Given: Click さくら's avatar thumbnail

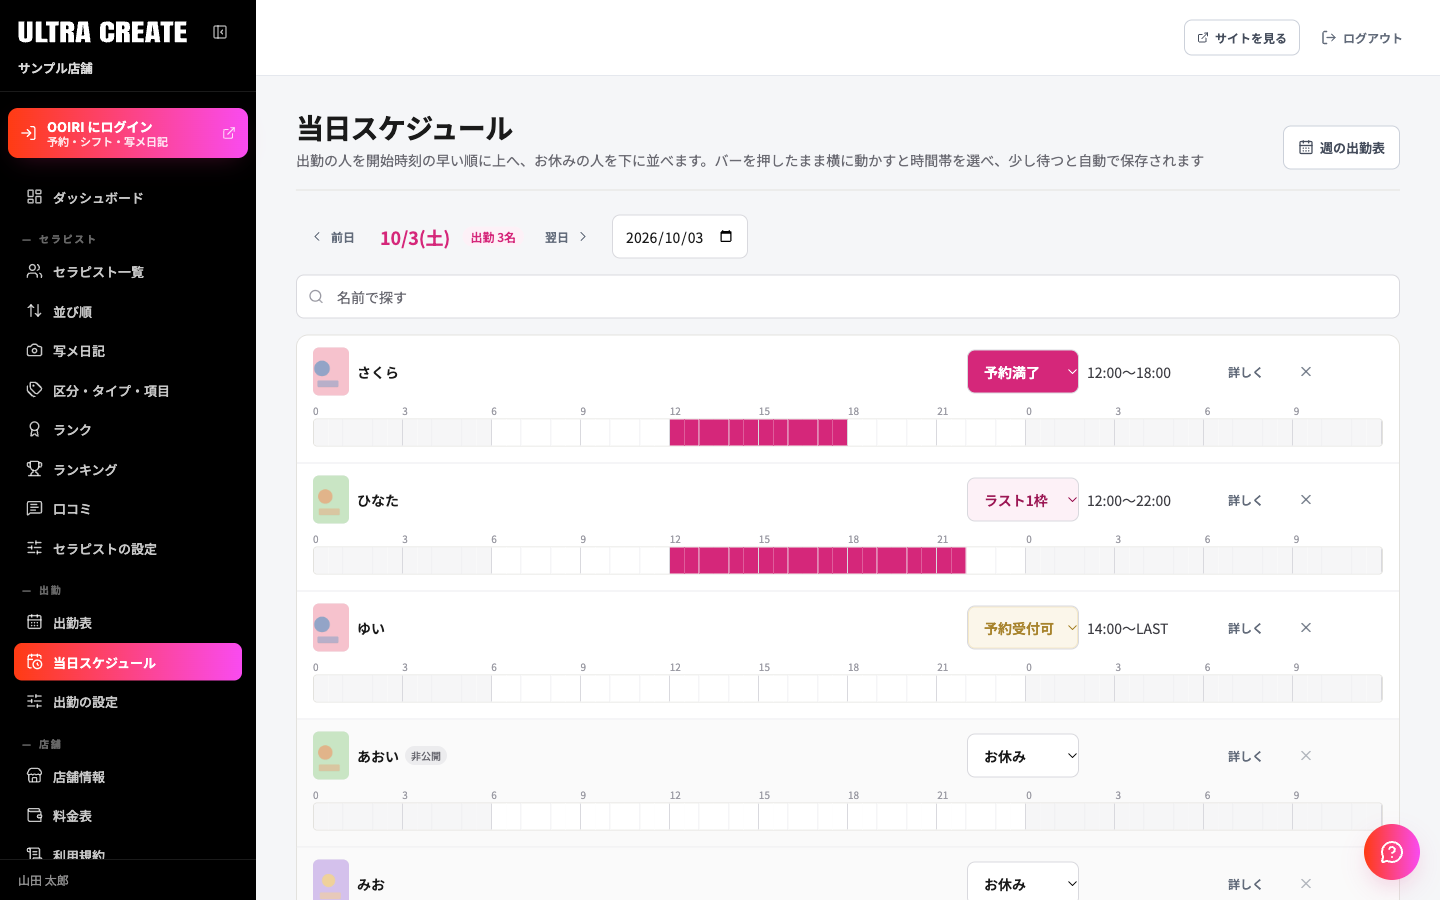Looking at the screenshot, I should pyautogui.click(x=331, y=372).
